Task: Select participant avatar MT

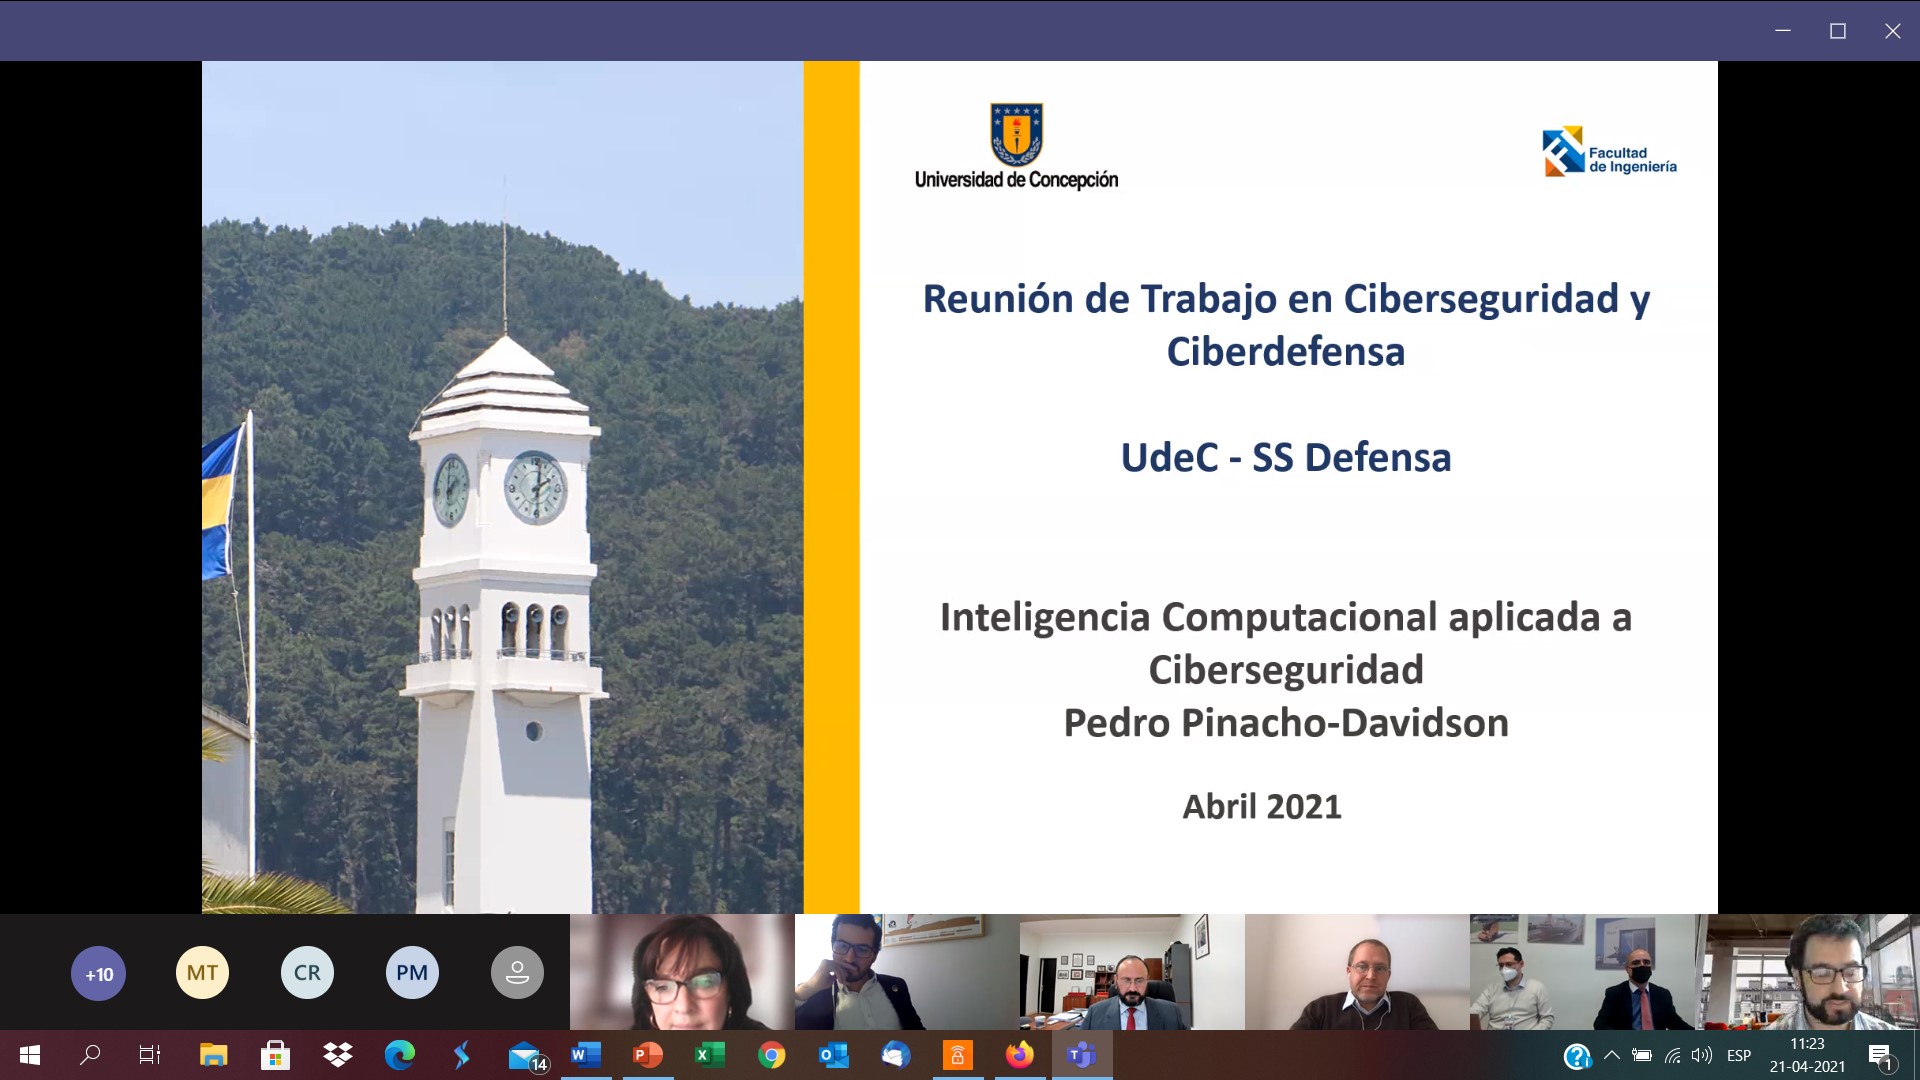Action: click(x=202, y=973)
